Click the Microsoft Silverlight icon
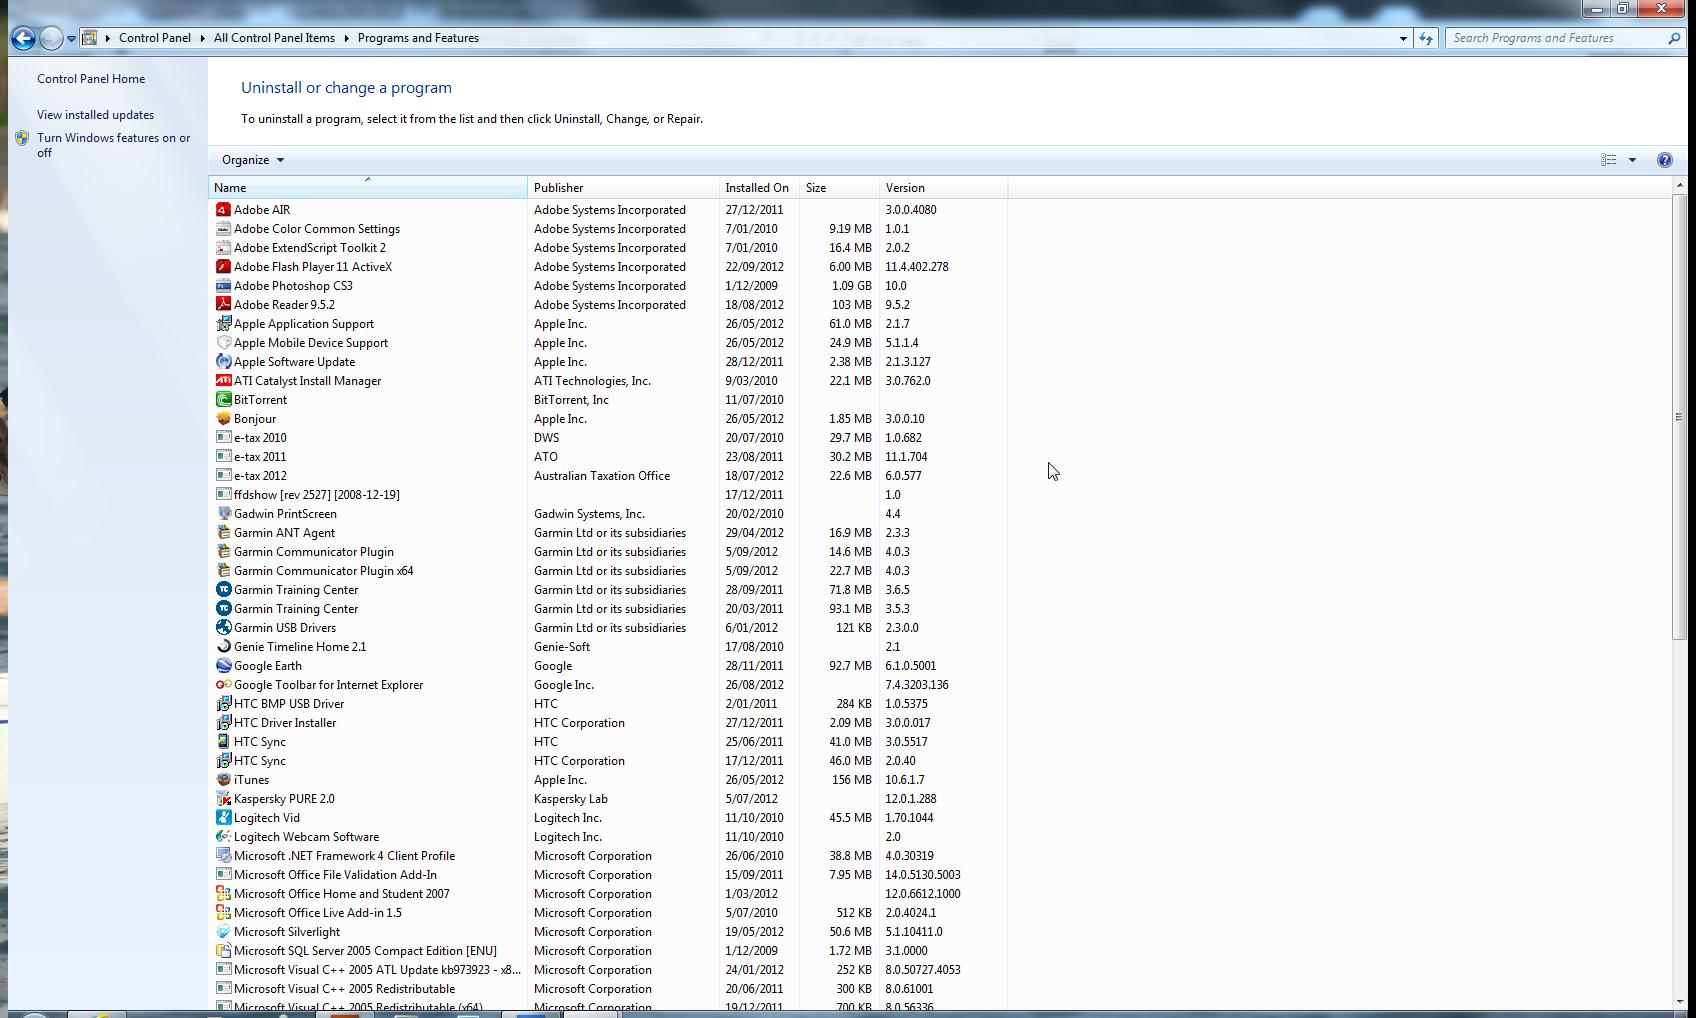 [223, 932]
